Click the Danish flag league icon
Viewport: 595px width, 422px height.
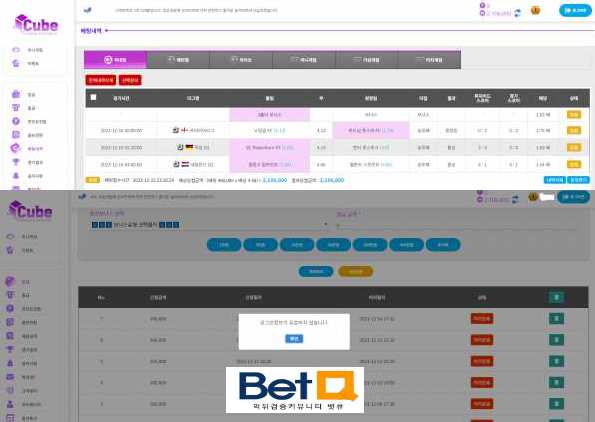click(x=185, y=130)
